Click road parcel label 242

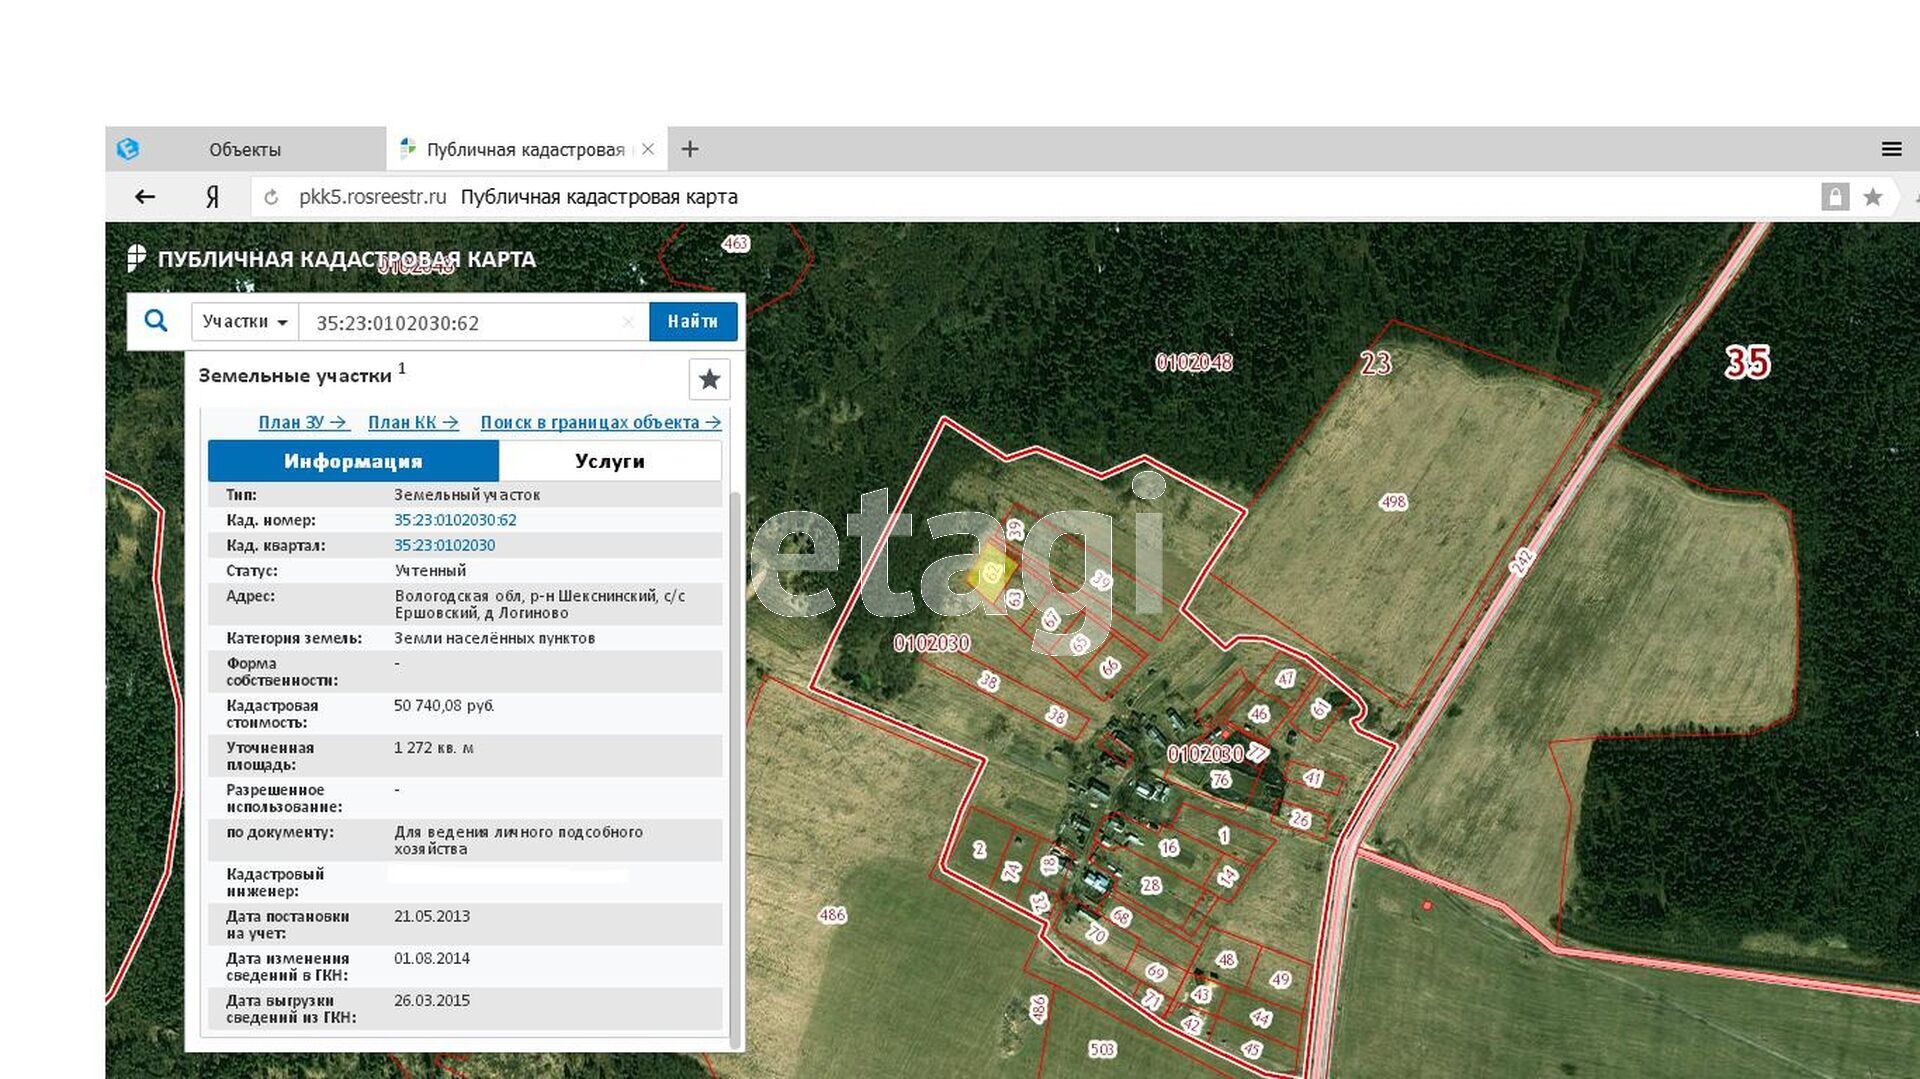click(x=1521, y=561)
